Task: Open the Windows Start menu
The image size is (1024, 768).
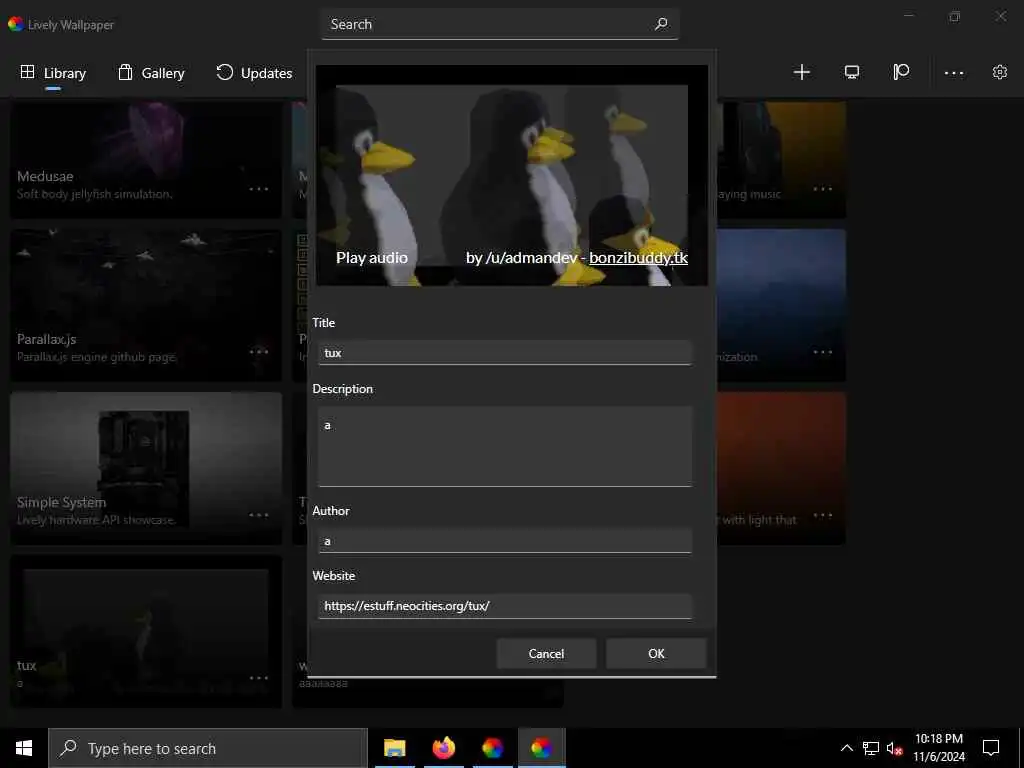Action: point(24,748)
